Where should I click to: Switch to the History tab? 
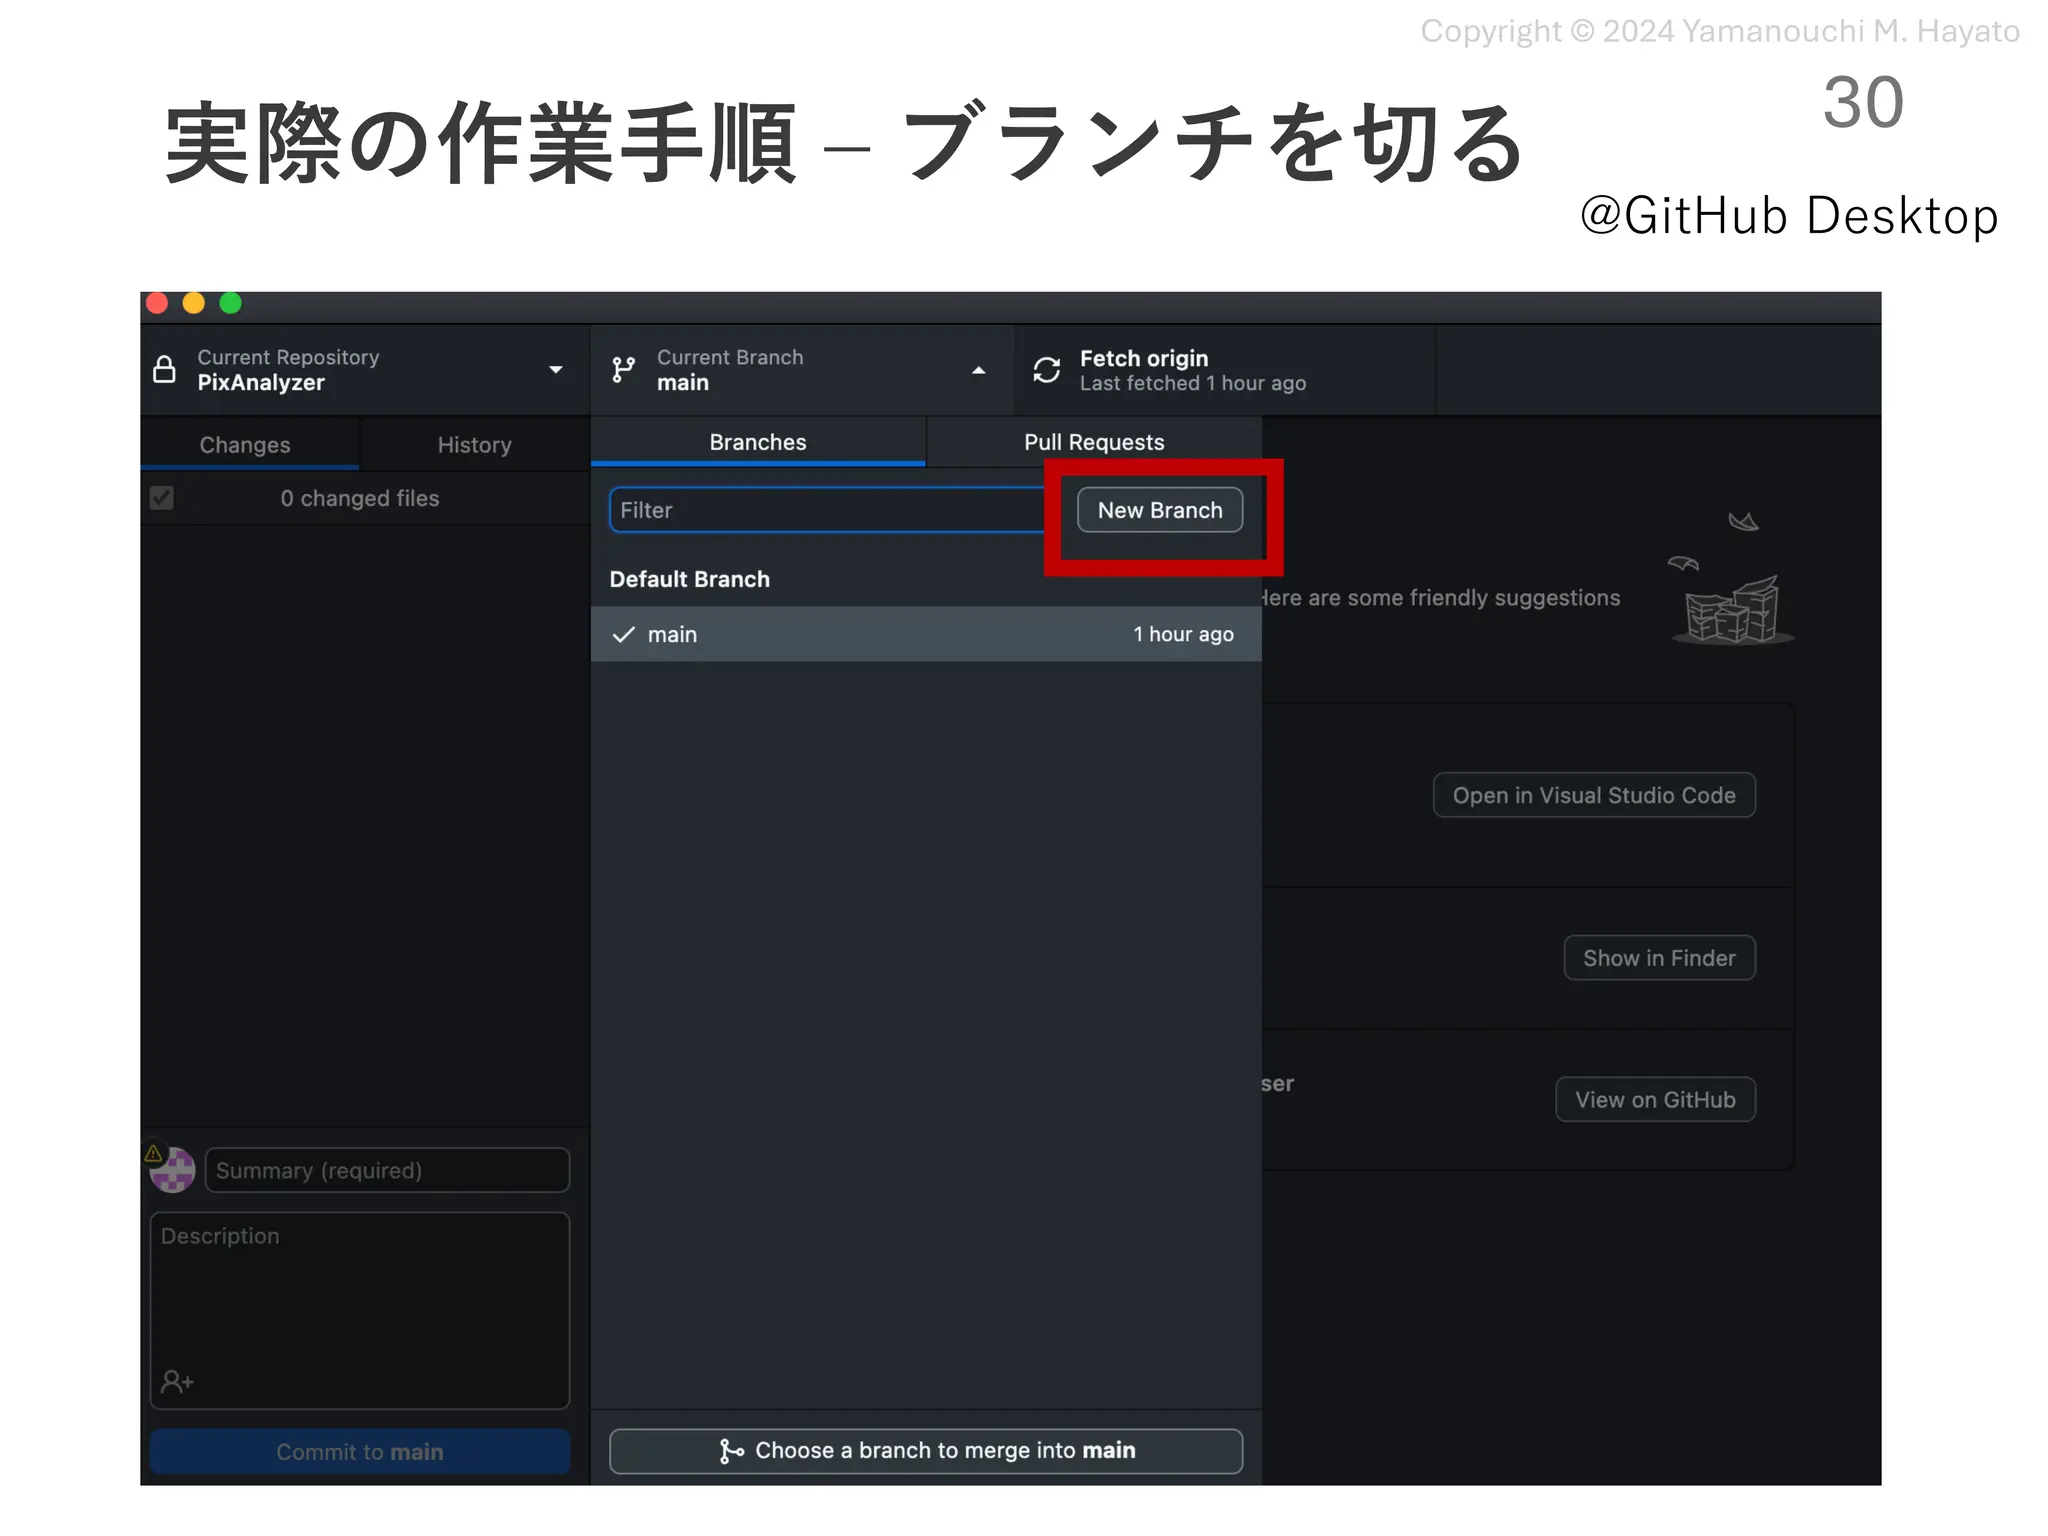tap(475, 445)
